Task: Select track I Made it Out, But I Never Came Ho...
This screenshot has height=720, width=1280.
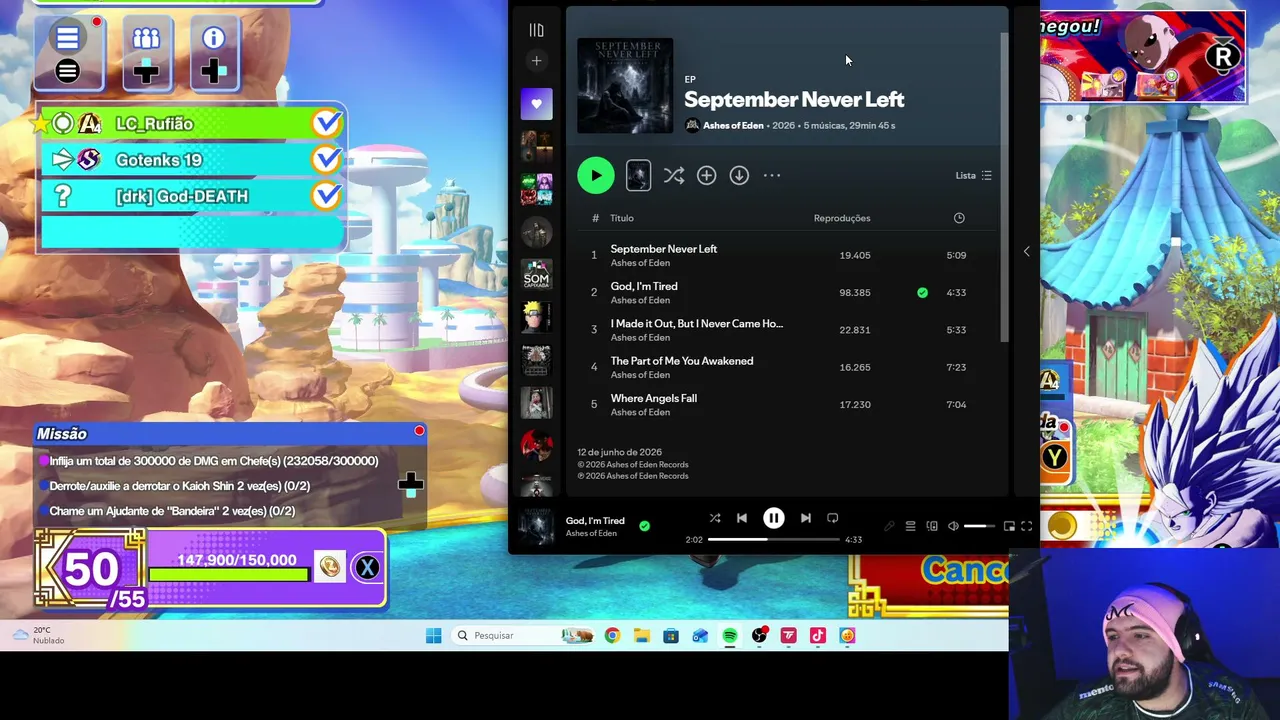Action: tap(788, 330)
